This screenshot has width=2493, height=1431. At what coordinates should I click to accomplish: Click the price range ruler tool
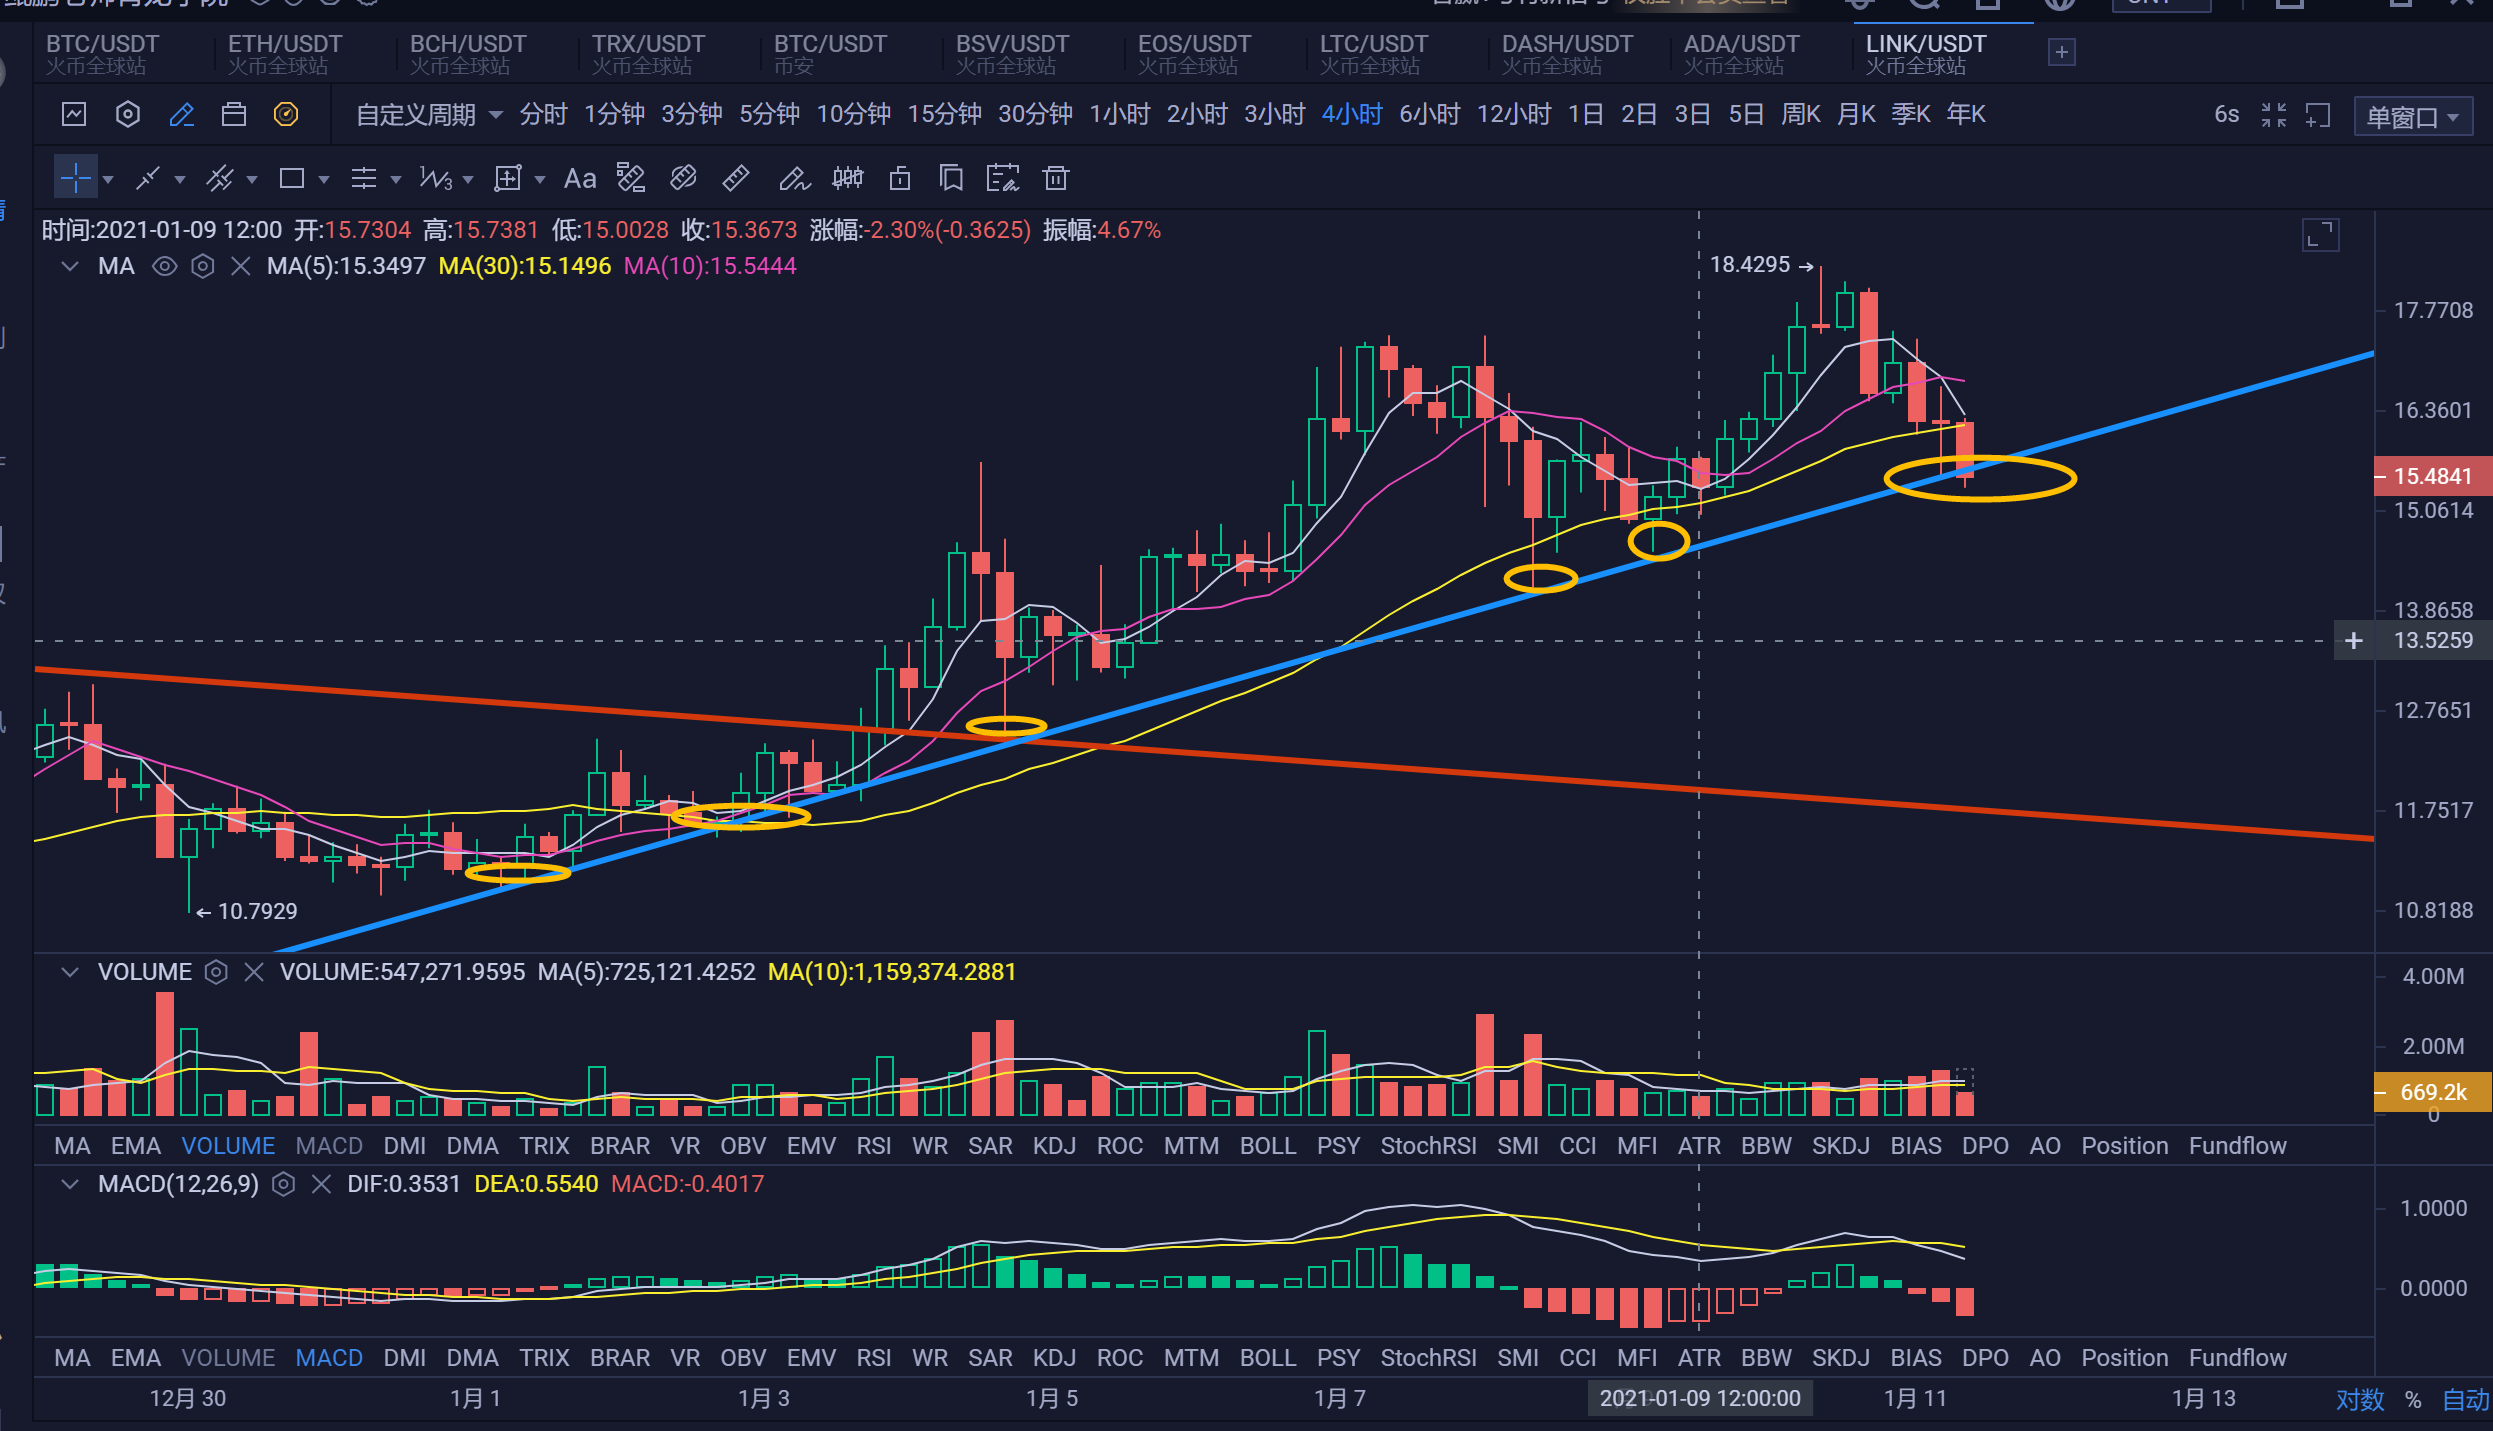pyautogui.click(x=631, y=178)
